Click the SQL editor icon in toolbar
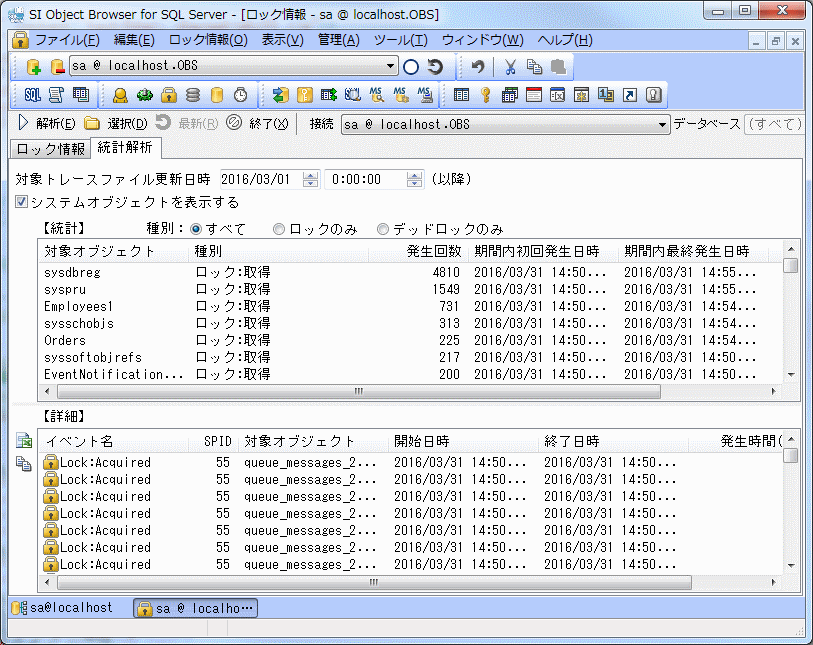 pyautogui.click(x=32, y=95)
